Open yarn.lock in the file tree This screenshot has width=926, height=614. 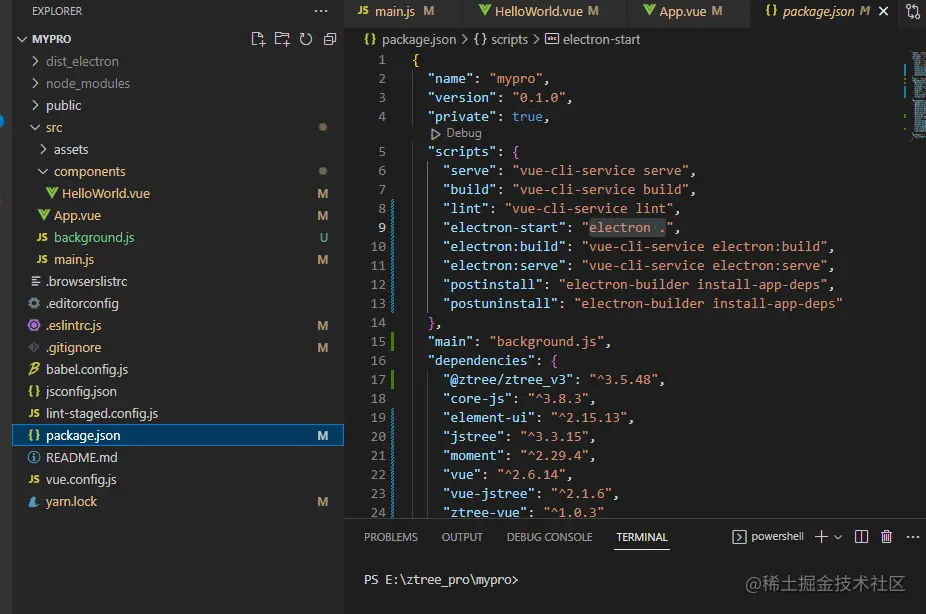coord(71,501)
